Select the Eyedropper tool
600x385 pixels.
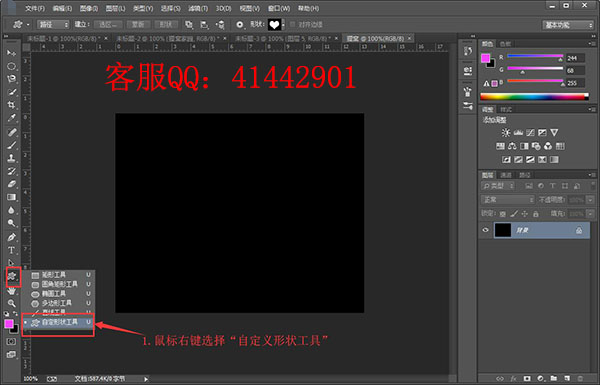pyautogui.click(x=11, y=118)
